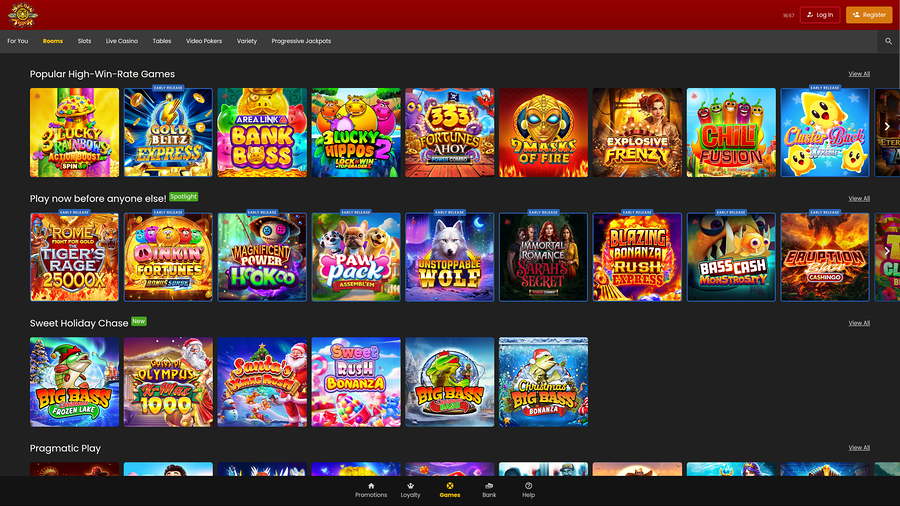Screen dimensions: 900x506
Task: Open the Promotions home icon in bottom bar
Action: (371, 486)
